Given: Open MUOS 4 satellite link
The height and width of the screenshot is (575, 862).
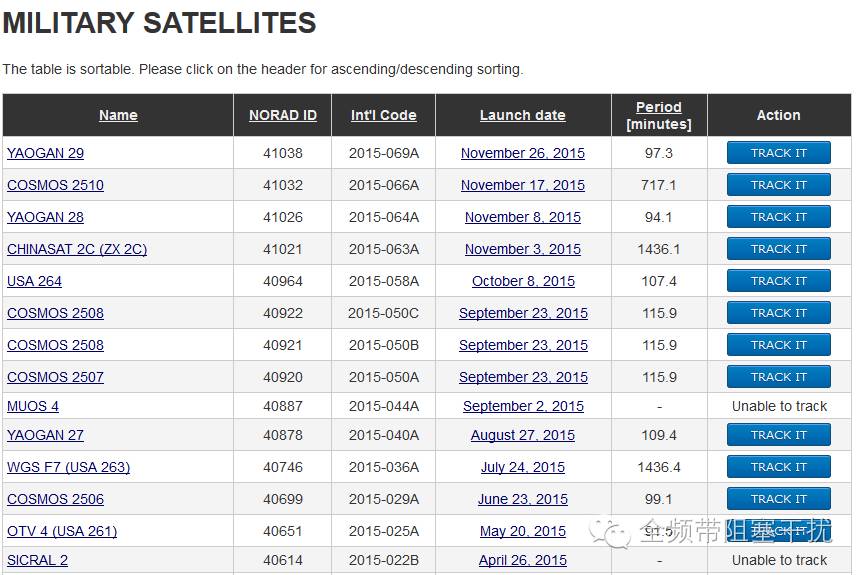Looking at the screenshot, I should pyautogui.click(x=33, y=406).
